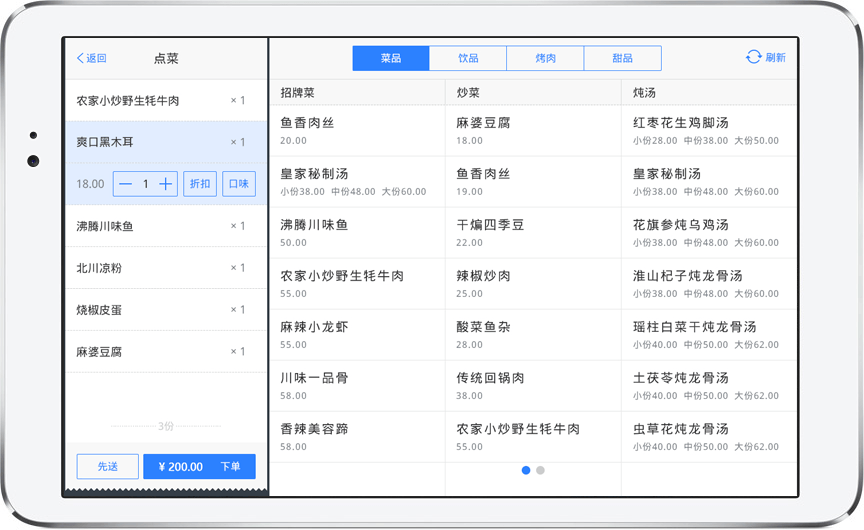The height and width of the screenshot is (530, 864).
Task: Tap the back chevron next to 返回
Action: coord(80,59)
